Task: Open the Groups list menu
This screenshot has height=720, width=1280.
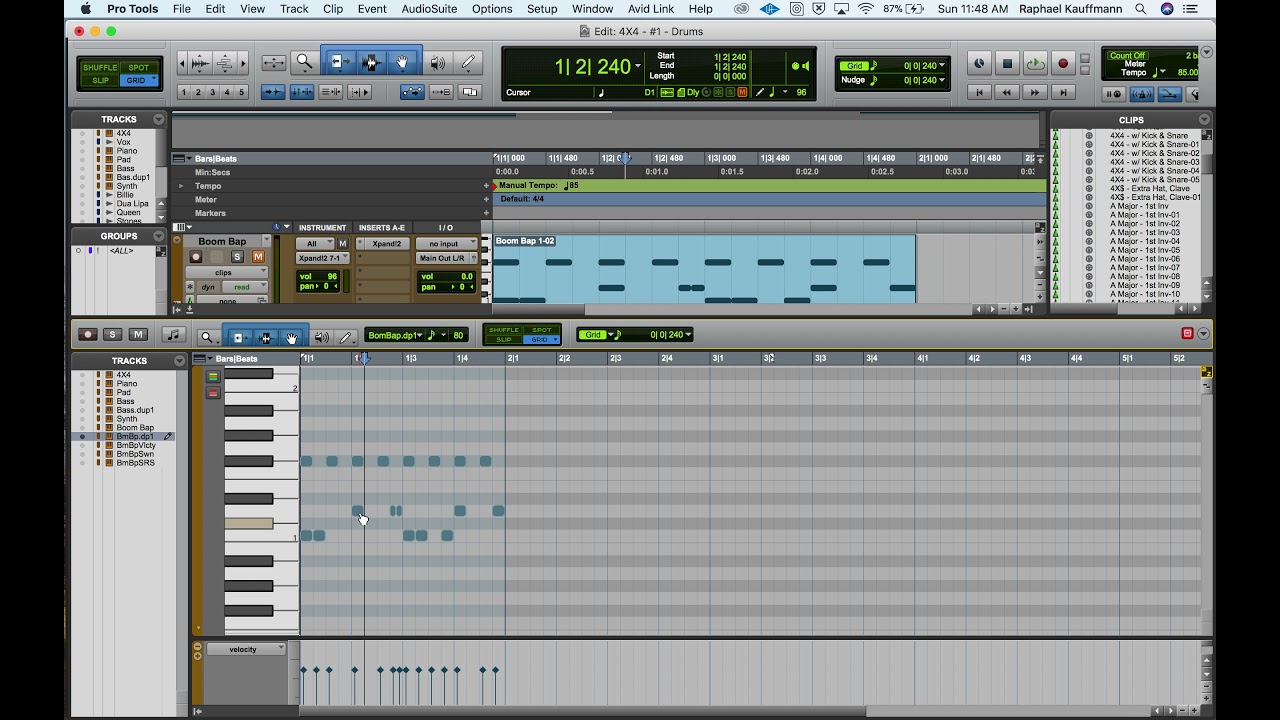Action: 158,236
